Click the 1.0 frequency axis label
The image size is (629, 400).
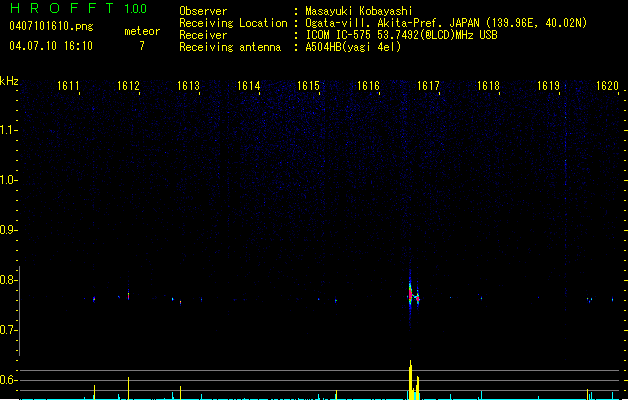click(8, 180)
